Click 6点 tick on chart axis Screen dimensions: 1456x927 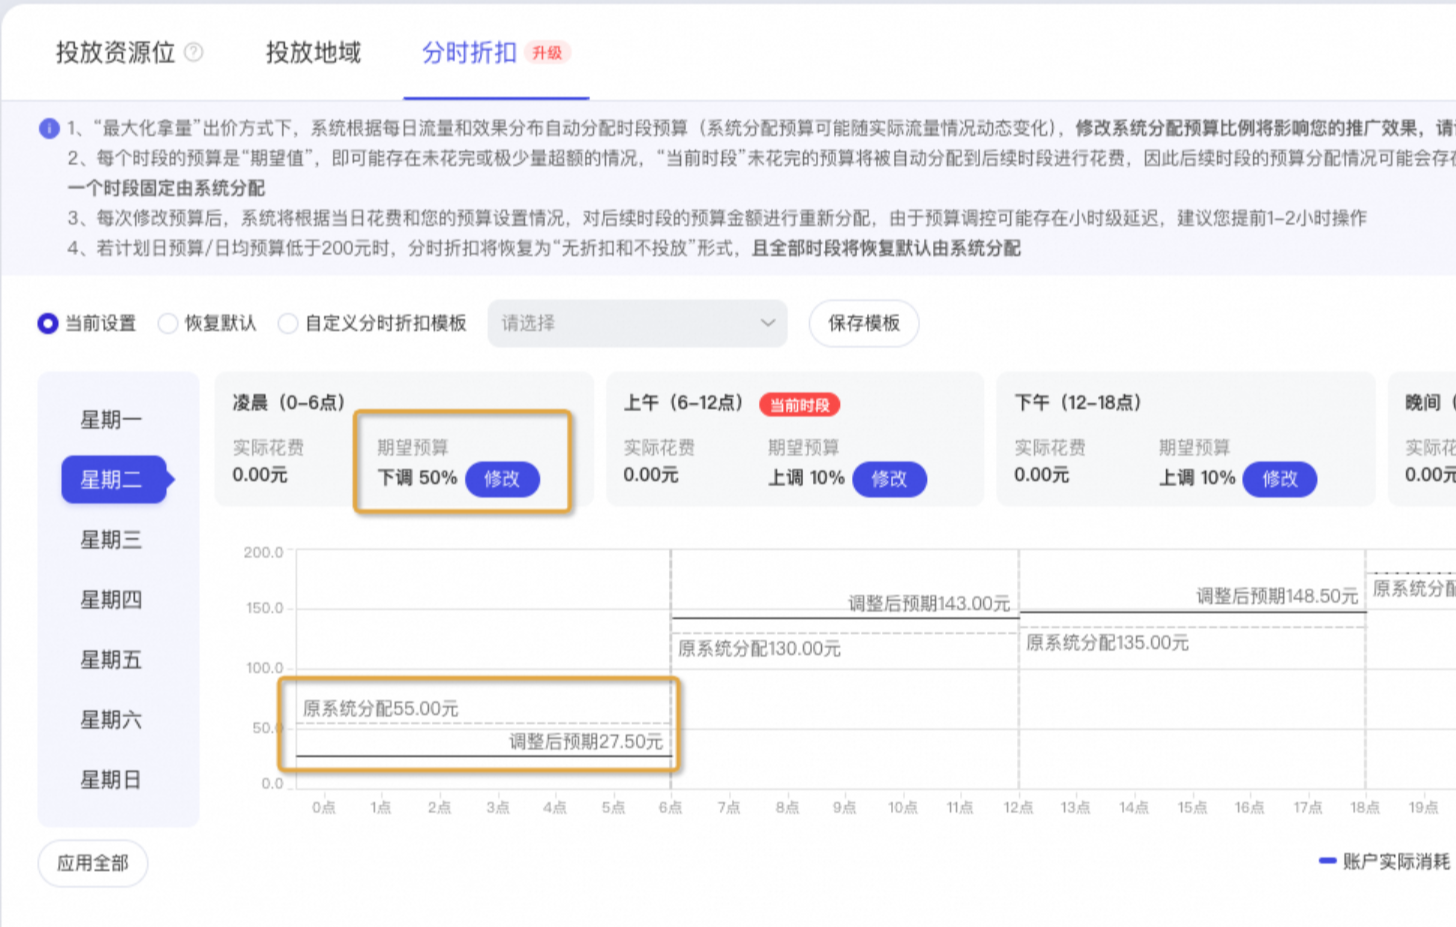(x=670, y=807)
